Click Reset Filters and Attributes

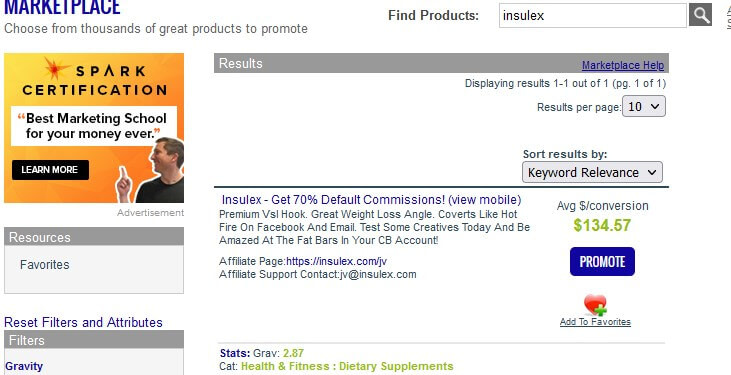coord(83,322)
